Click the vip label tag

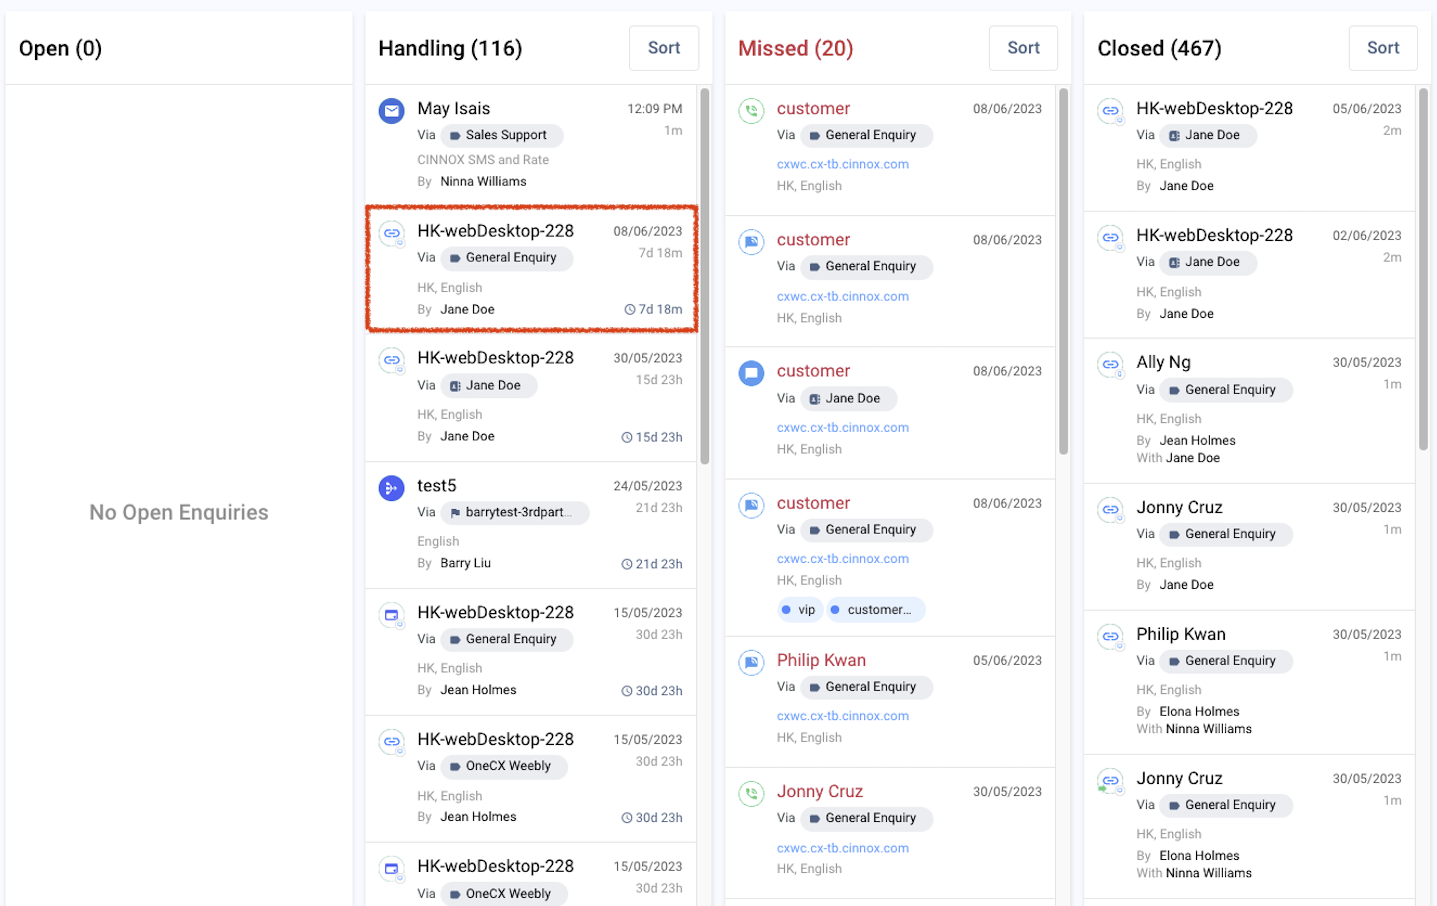[x=799, y=610]
